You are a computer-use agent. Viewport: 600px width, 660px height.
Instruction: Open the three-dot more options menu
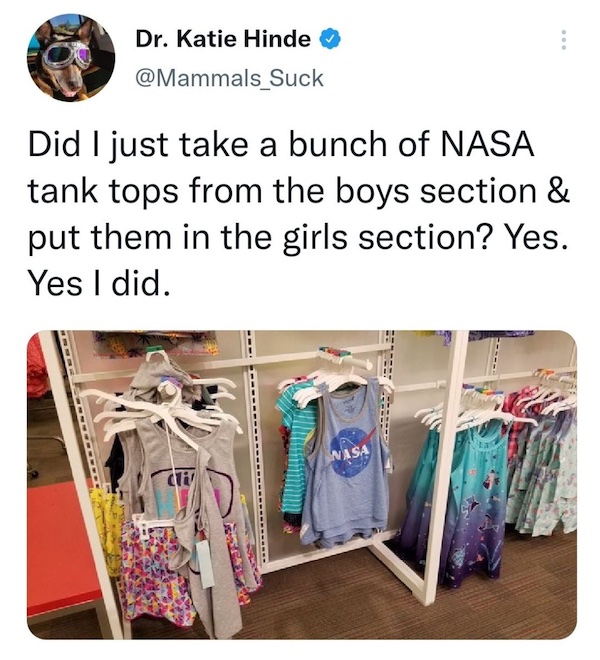tap(564, 40)
